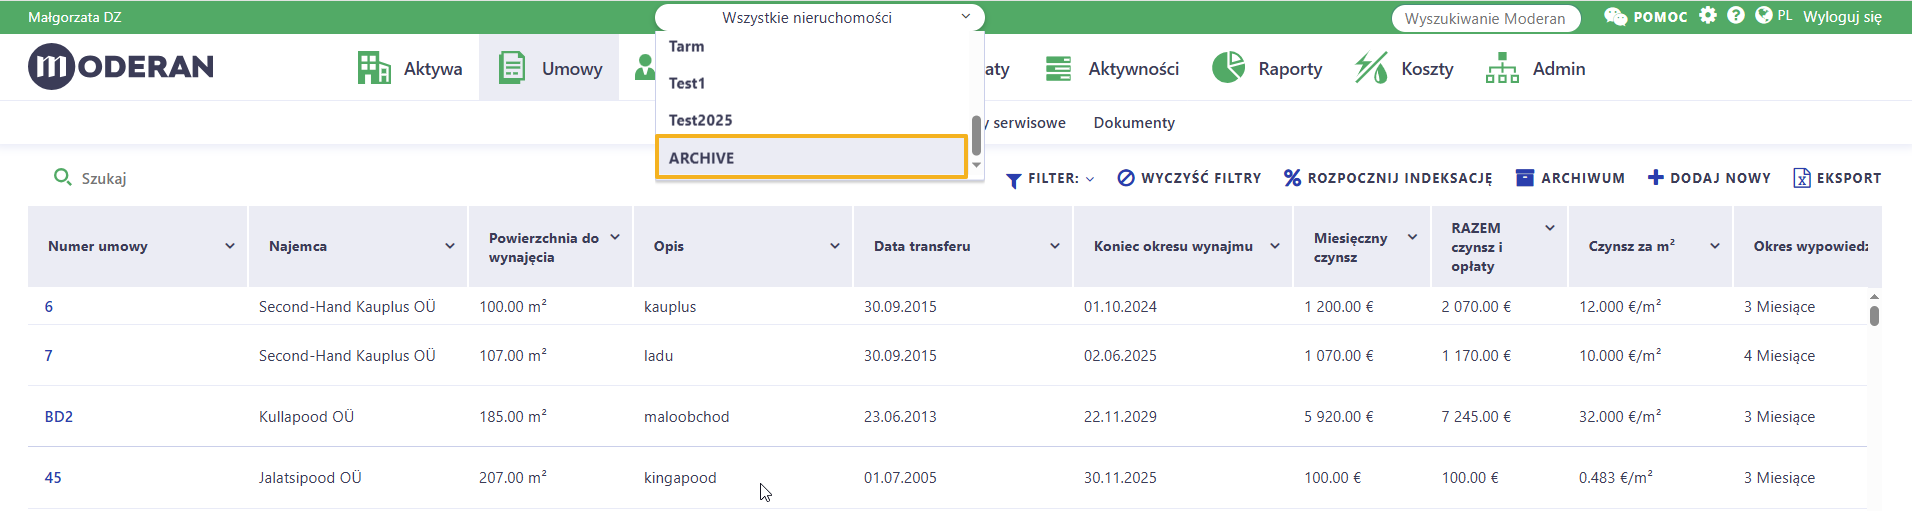Image resolution: width=1912 pixels, height=511 pixels.
Task: Open contract BD2 link
Action: (59, 416)
